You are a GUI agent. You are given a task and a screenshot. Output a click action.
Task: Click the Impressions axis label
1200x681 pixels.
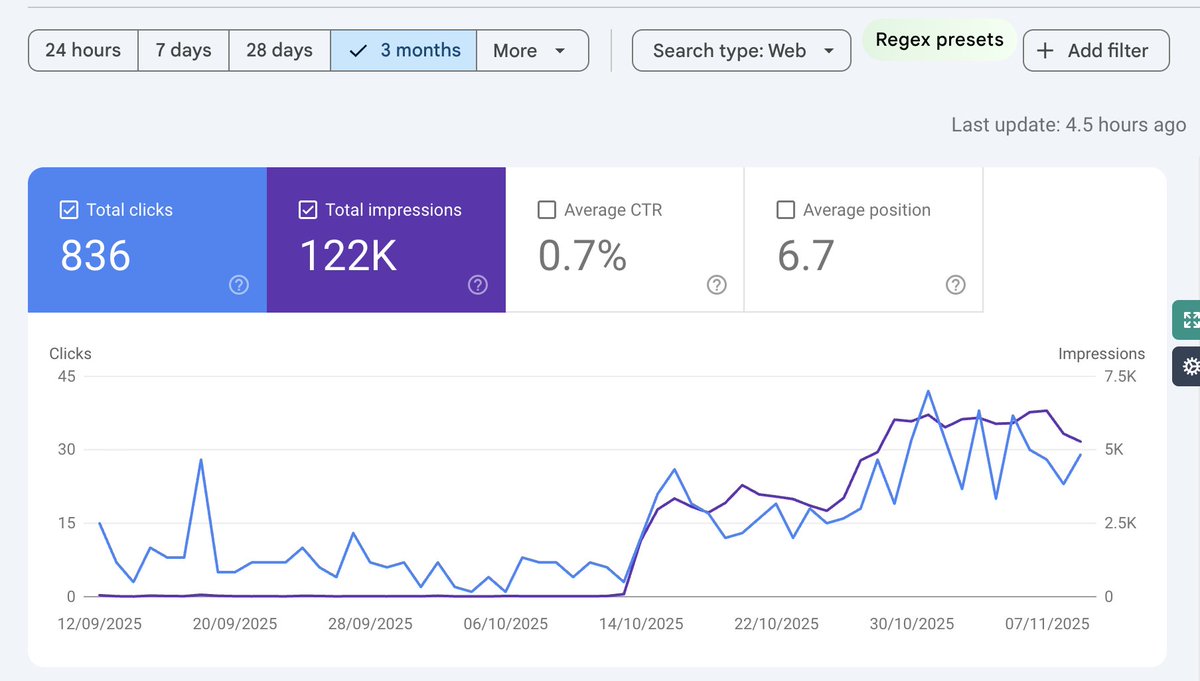point(1102,353)
